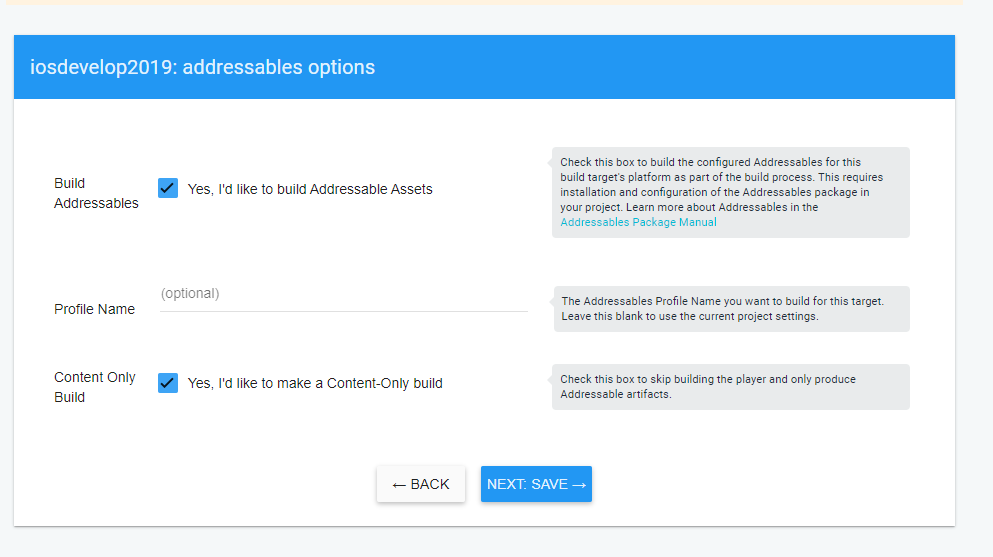Click the "Profile Name" field label

click(x=94, y=309)
